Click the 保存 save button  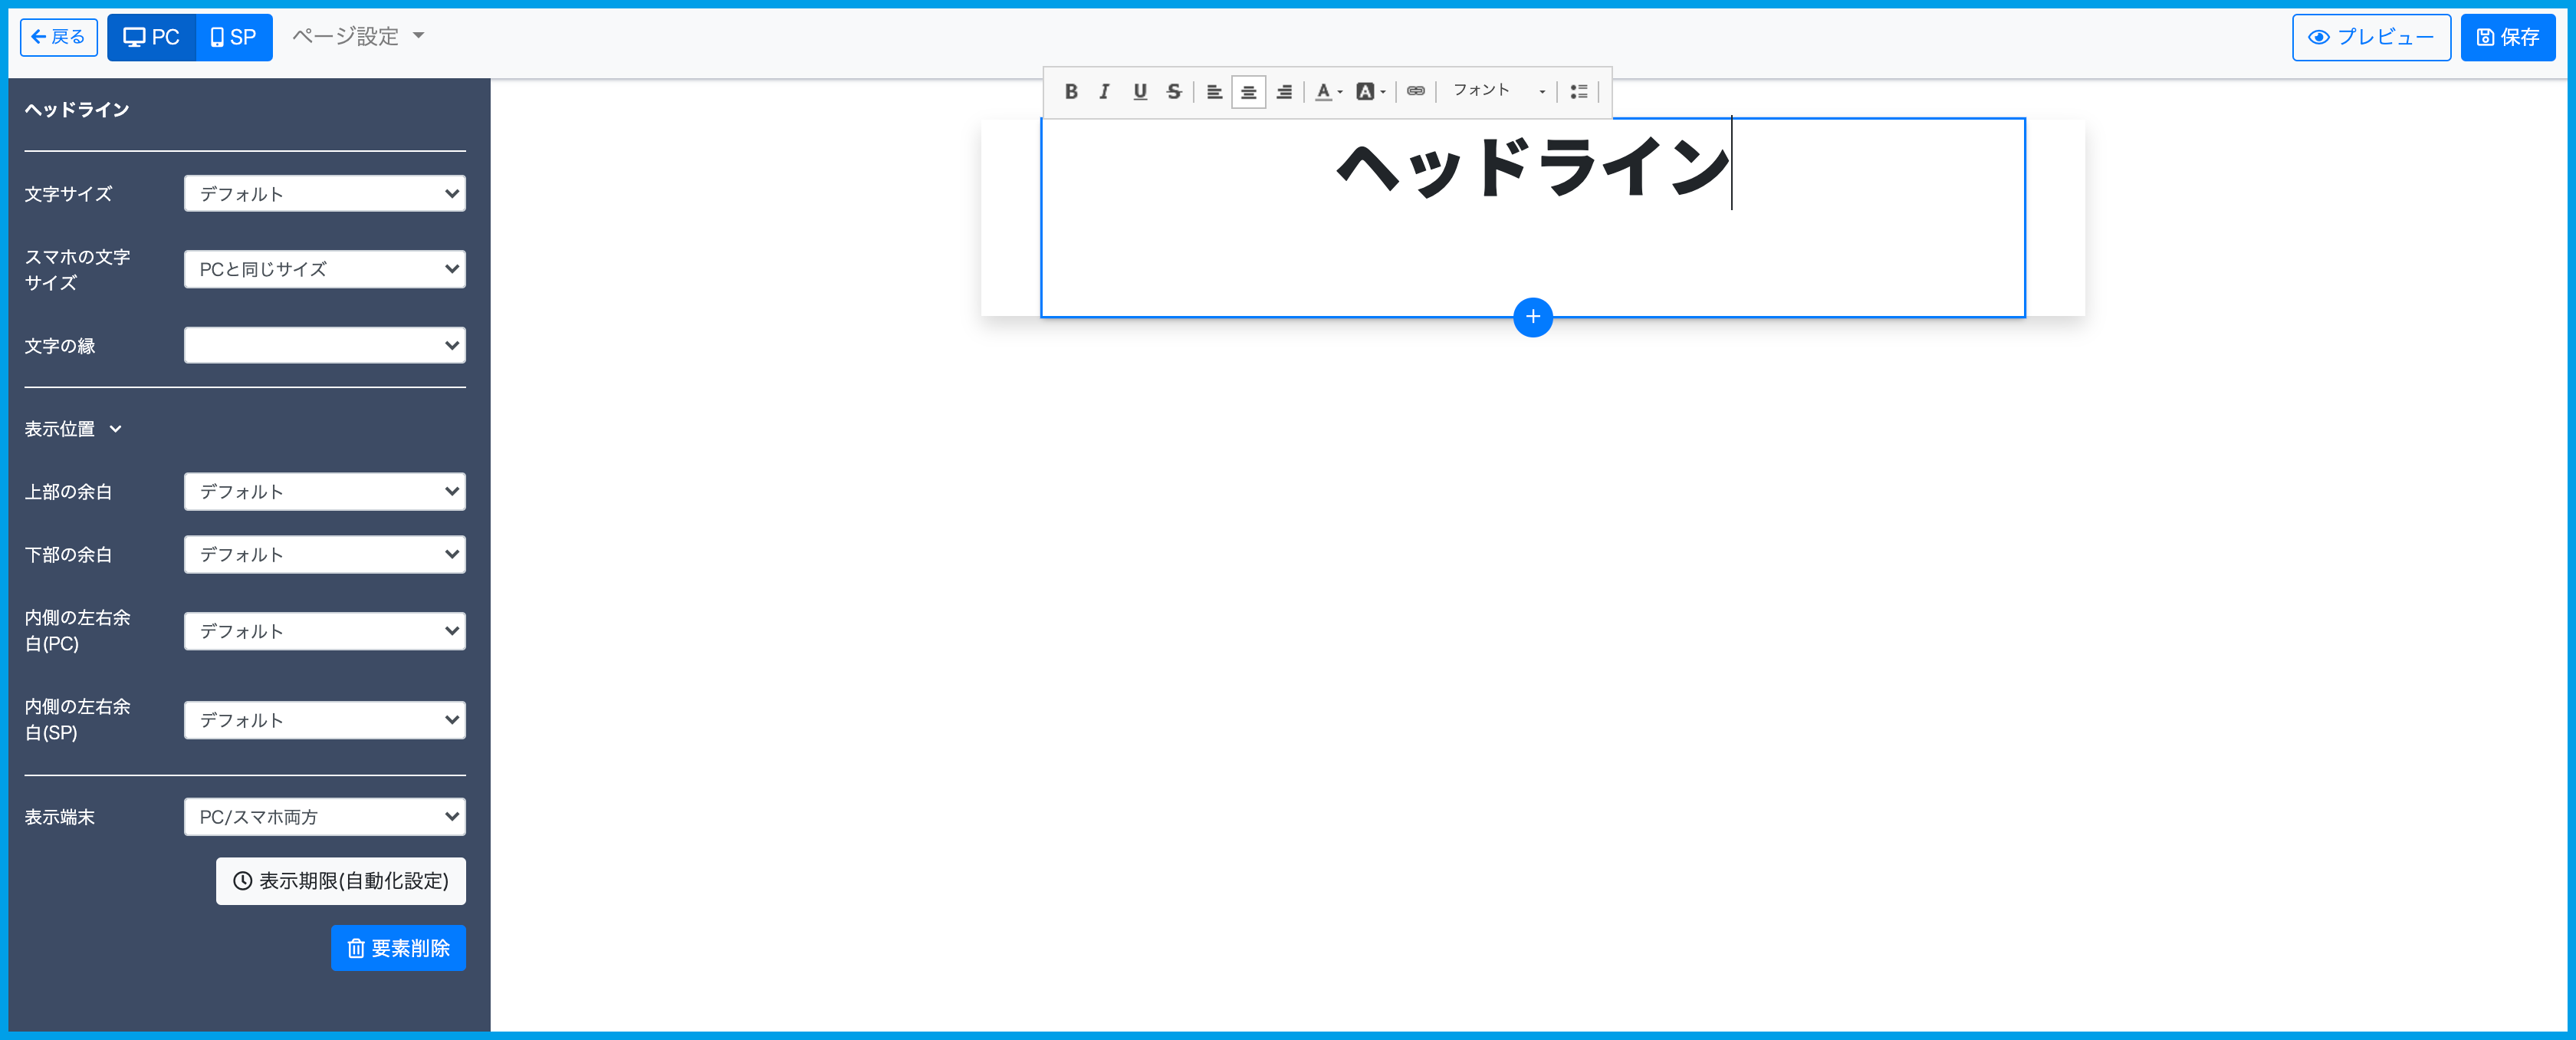(x=2507, y=37)
